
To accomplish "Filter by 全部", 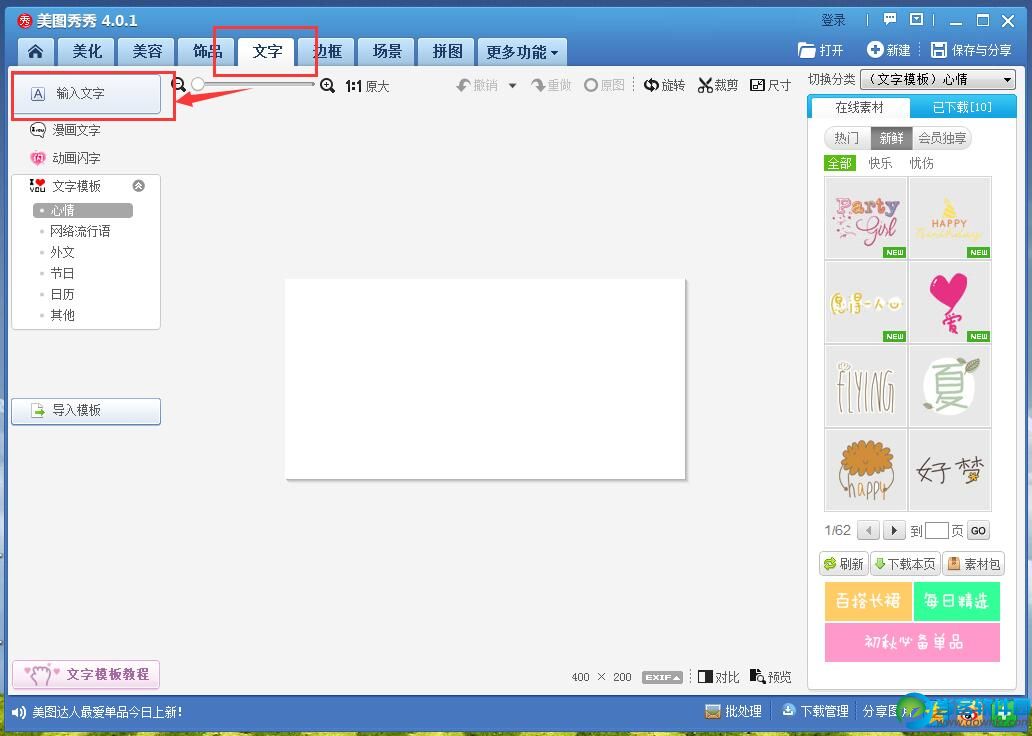I will tap(840, 163).
